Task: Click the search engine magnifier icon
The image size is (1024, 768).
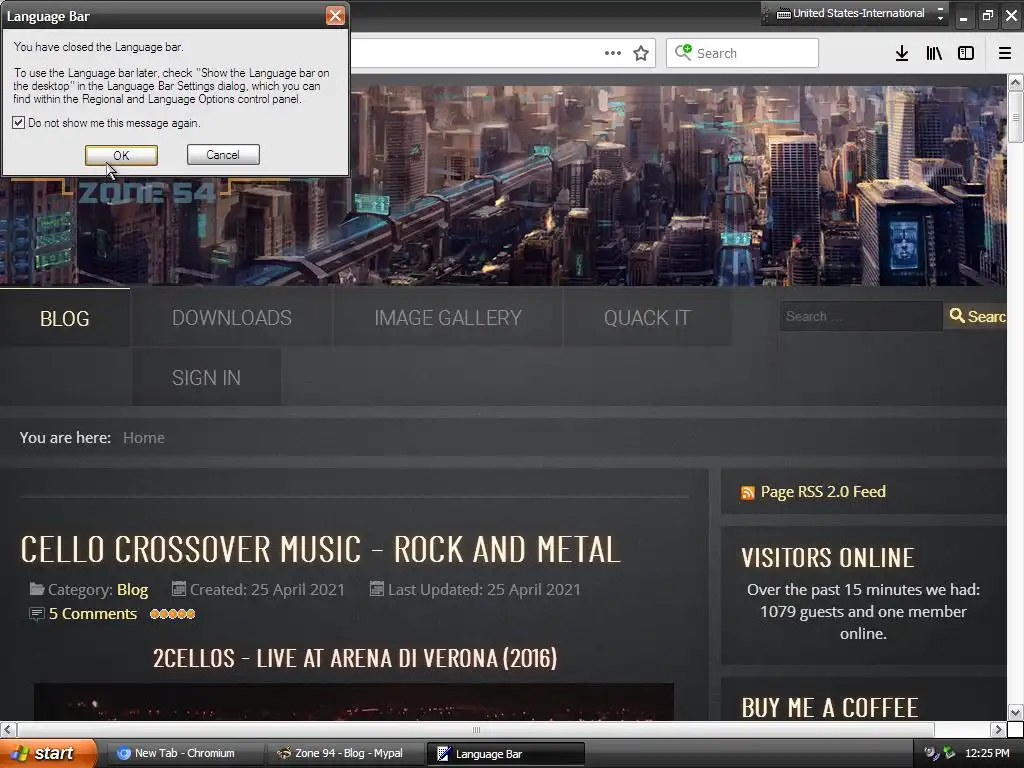Action: (683, 52)
